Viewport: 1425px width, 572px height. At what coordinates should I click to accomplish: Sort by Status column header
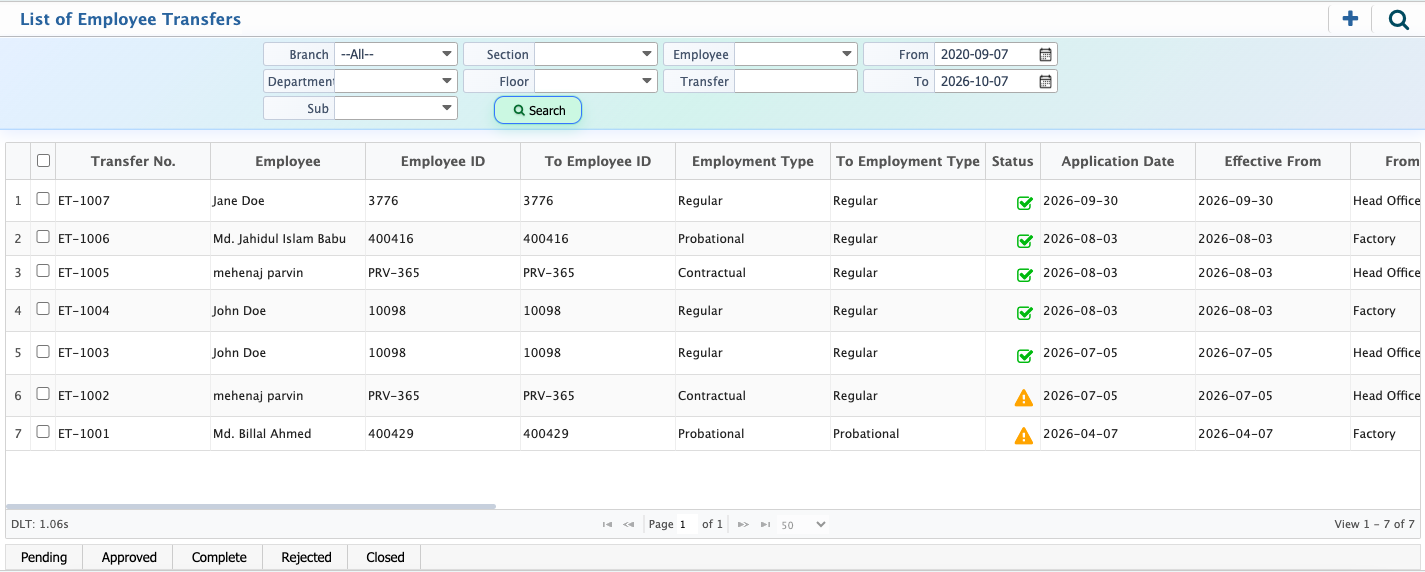click(x=1012, y=161)
